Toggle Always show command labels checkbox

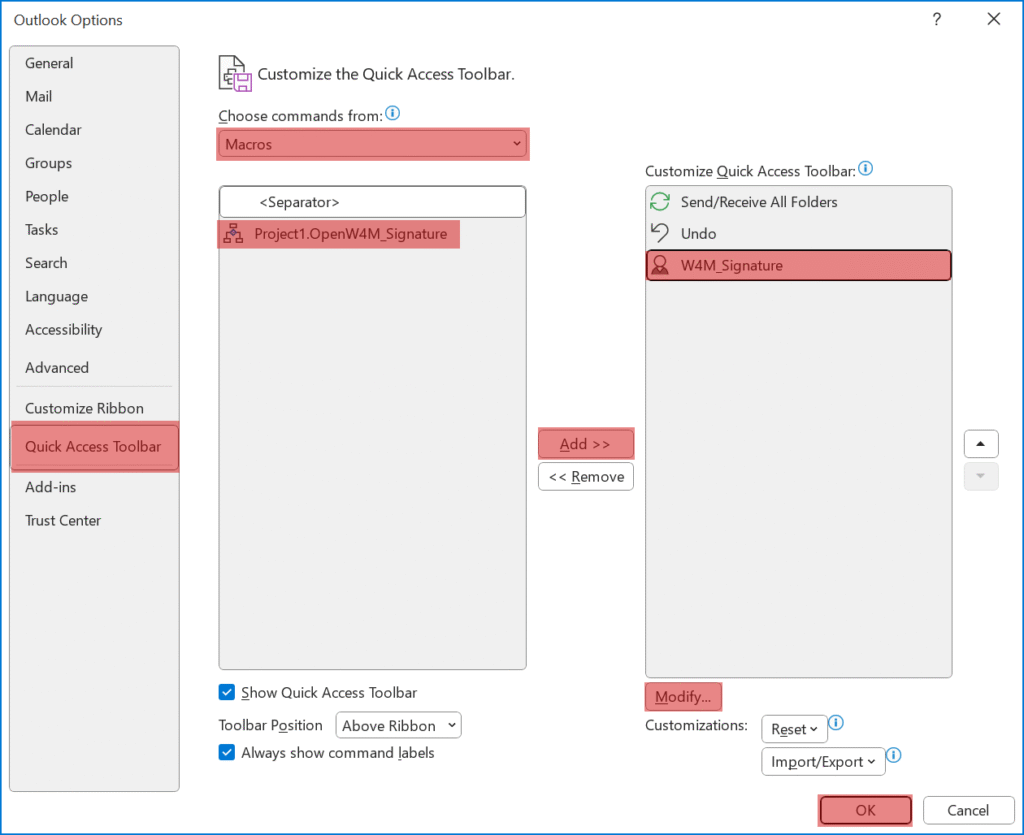(x=227, y=752)
